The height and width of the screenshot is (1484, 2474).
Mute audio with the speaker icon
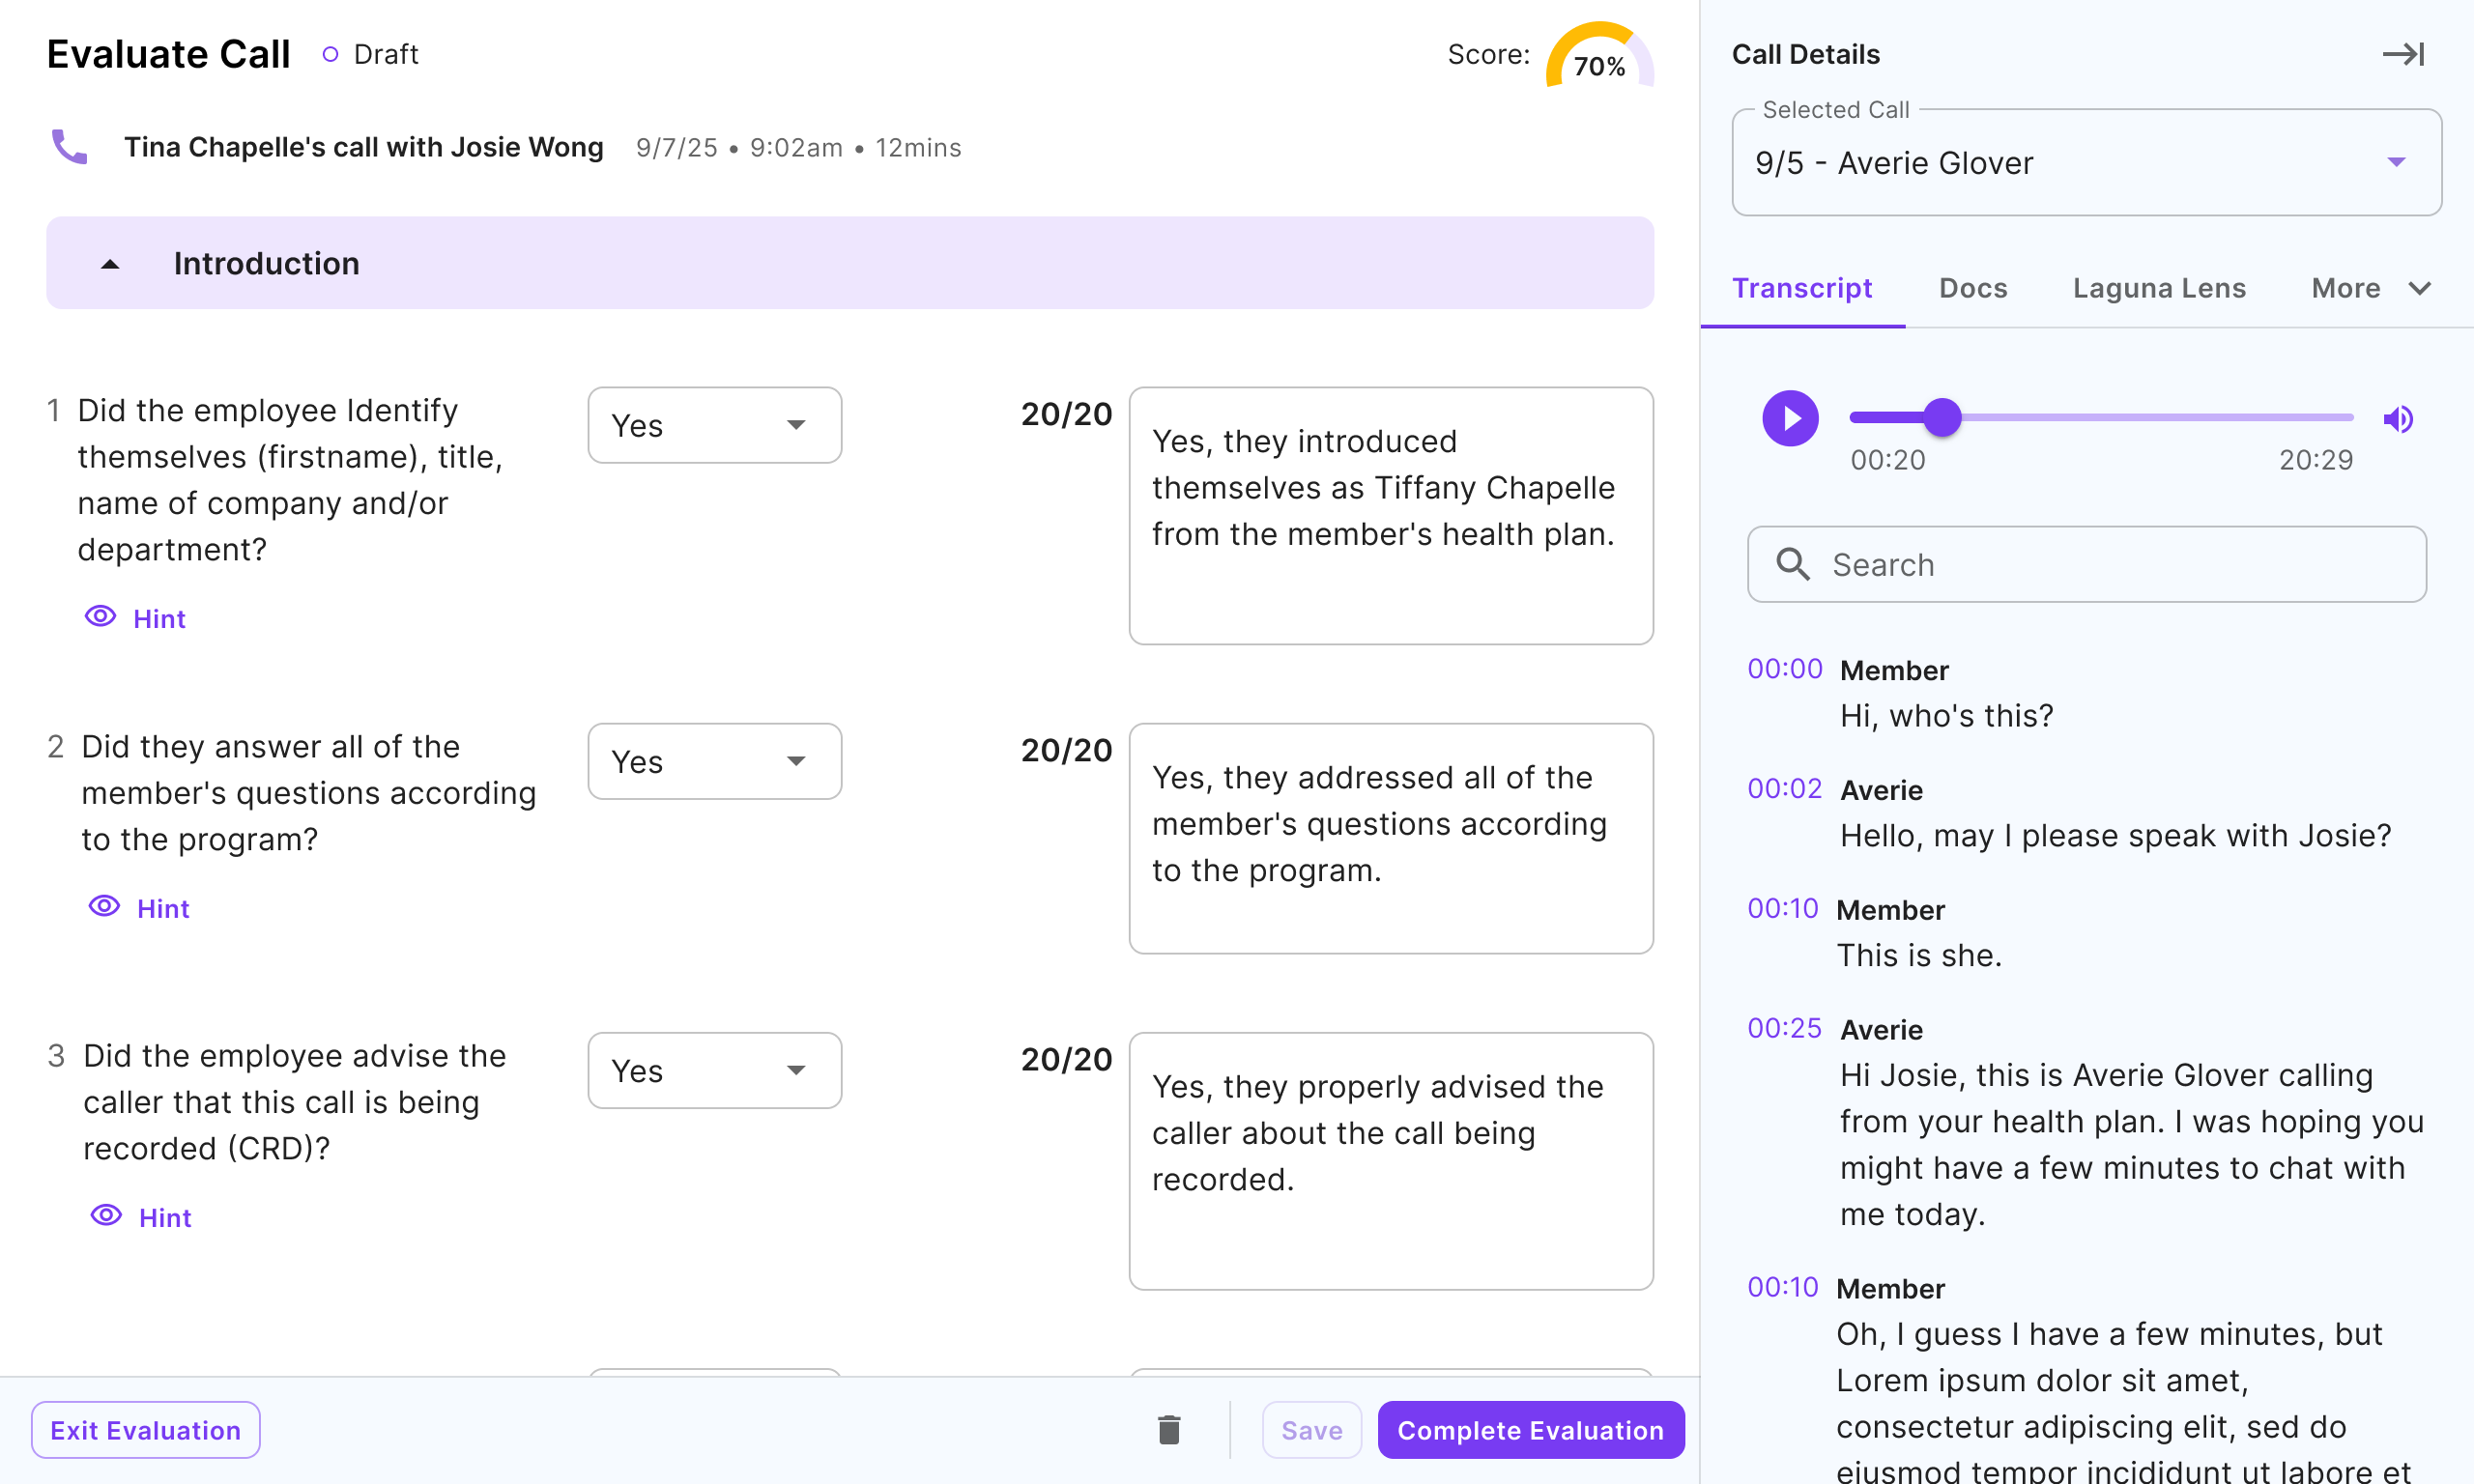pos(2398,419)
